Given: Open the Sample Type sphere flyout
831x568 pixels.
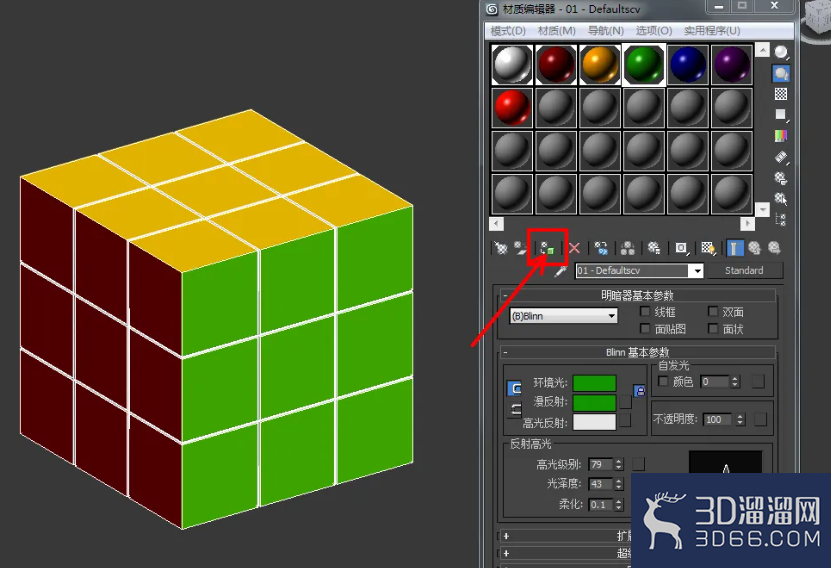Looking at the screenshot, I should click(781, 52).
